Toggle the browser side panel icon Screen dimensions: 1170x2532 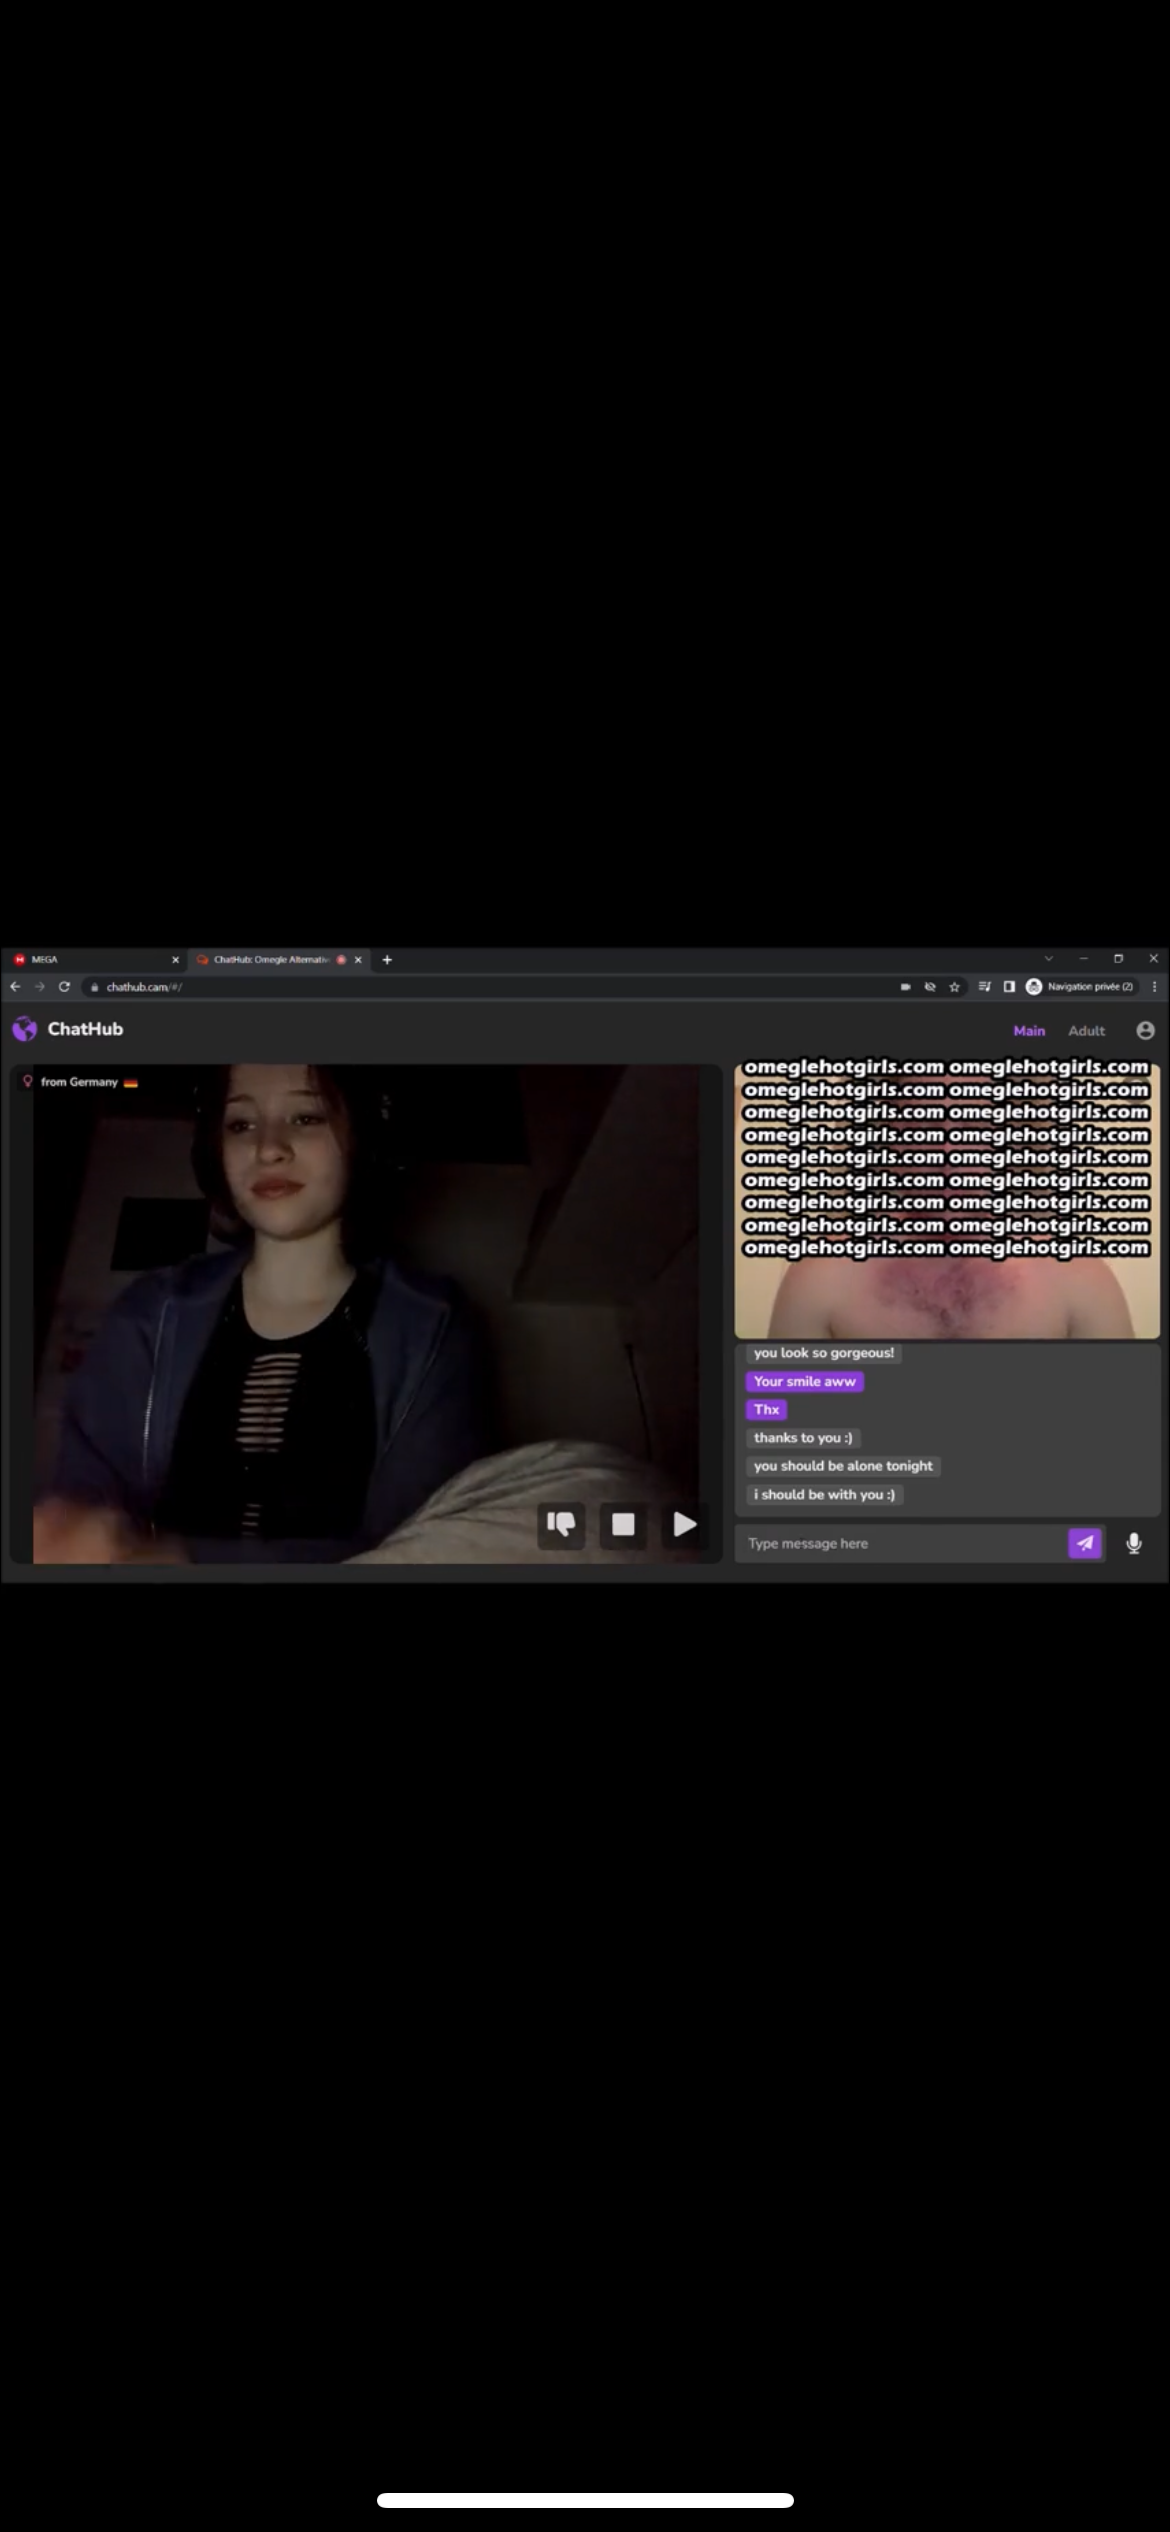coord(1009,987)
